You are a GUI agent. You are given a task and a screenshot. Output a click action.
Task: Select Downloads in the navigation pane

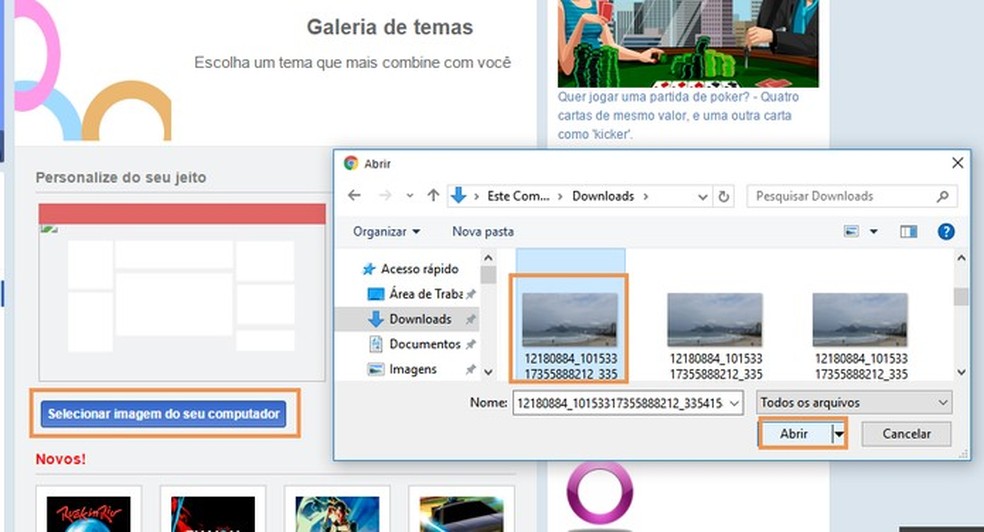409,319
